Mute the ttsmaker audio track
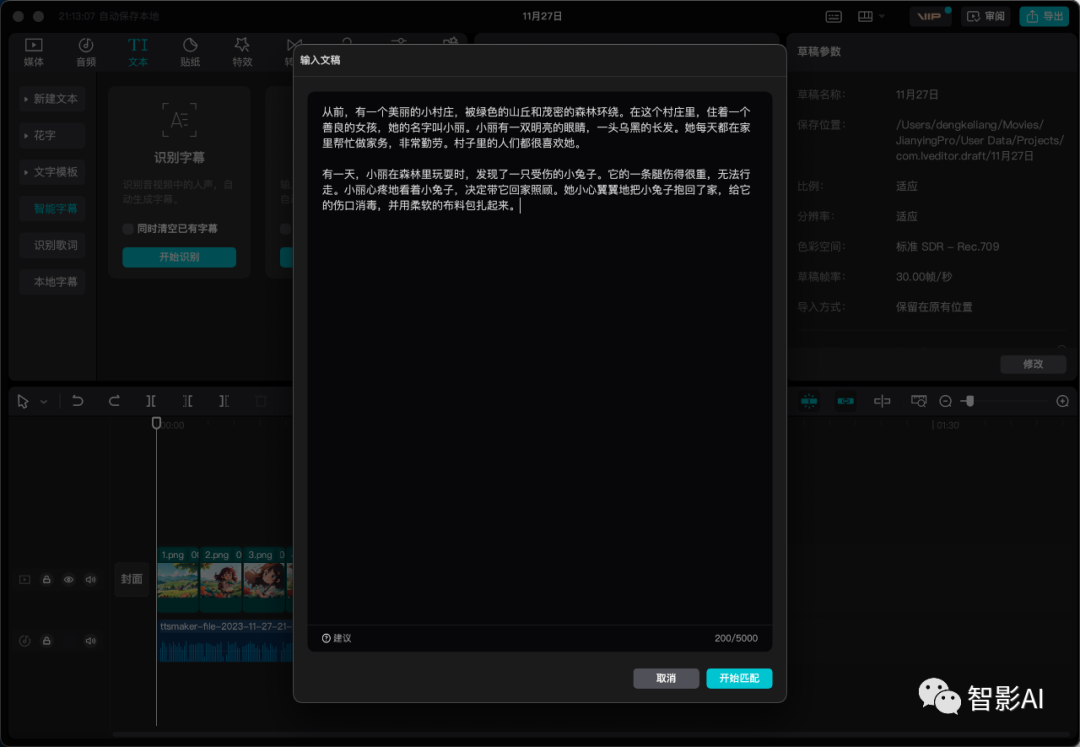The height and width of the screenshot is (747, 1080). [x=88, y=640]
